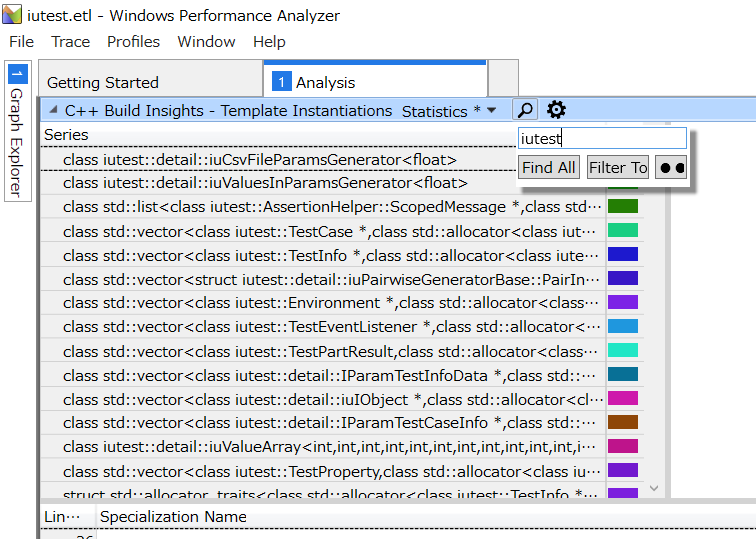Click the swatch for vector TestCase row
Viewport: 756px width, 539px height.
click(622, 230)
